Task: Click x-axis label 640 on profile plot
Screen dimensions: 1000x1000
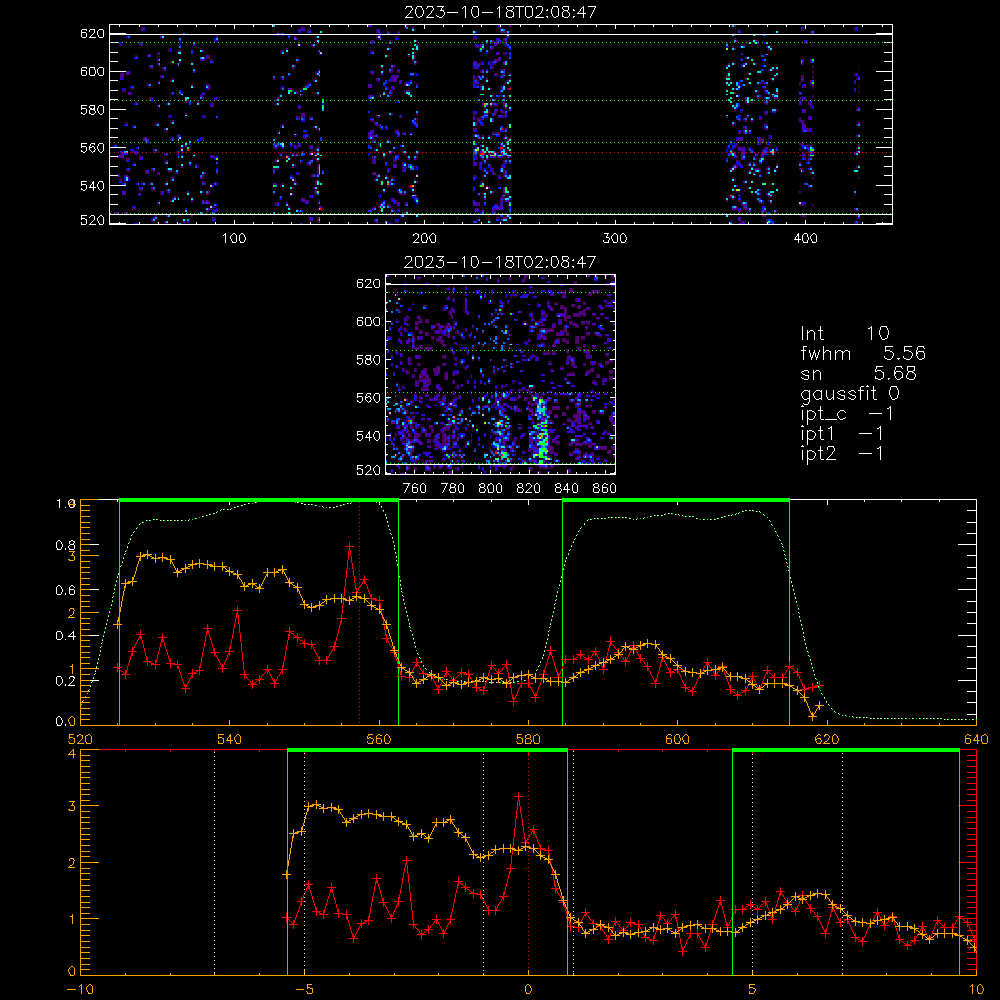Action: pos(976,739)
